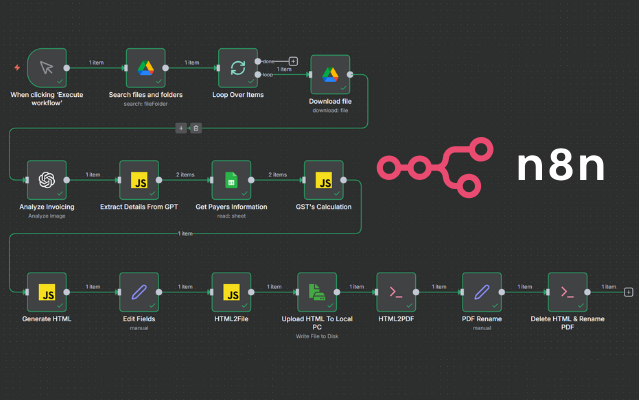Open Upload HTML To Local PC node

pos(317,291)
